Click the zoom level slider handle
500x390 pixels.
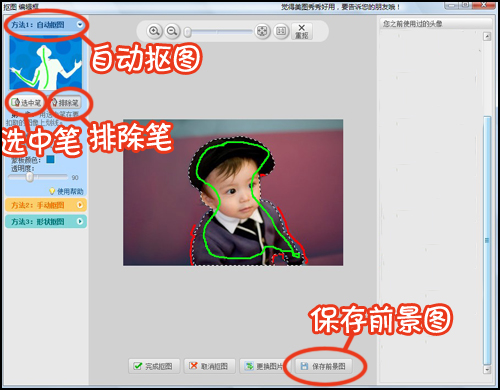coord(188,32)
